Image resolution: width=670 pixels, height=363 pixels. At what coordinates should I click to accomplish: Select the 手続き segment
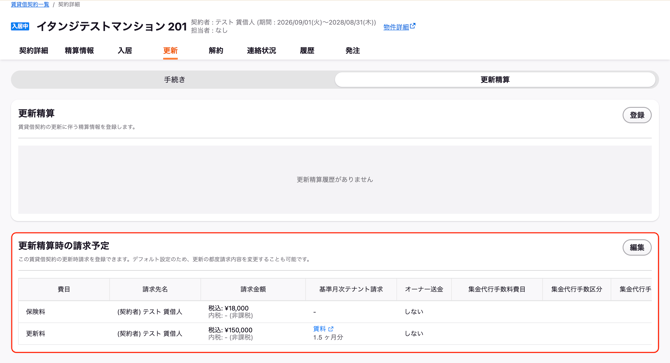pos(174,80)
